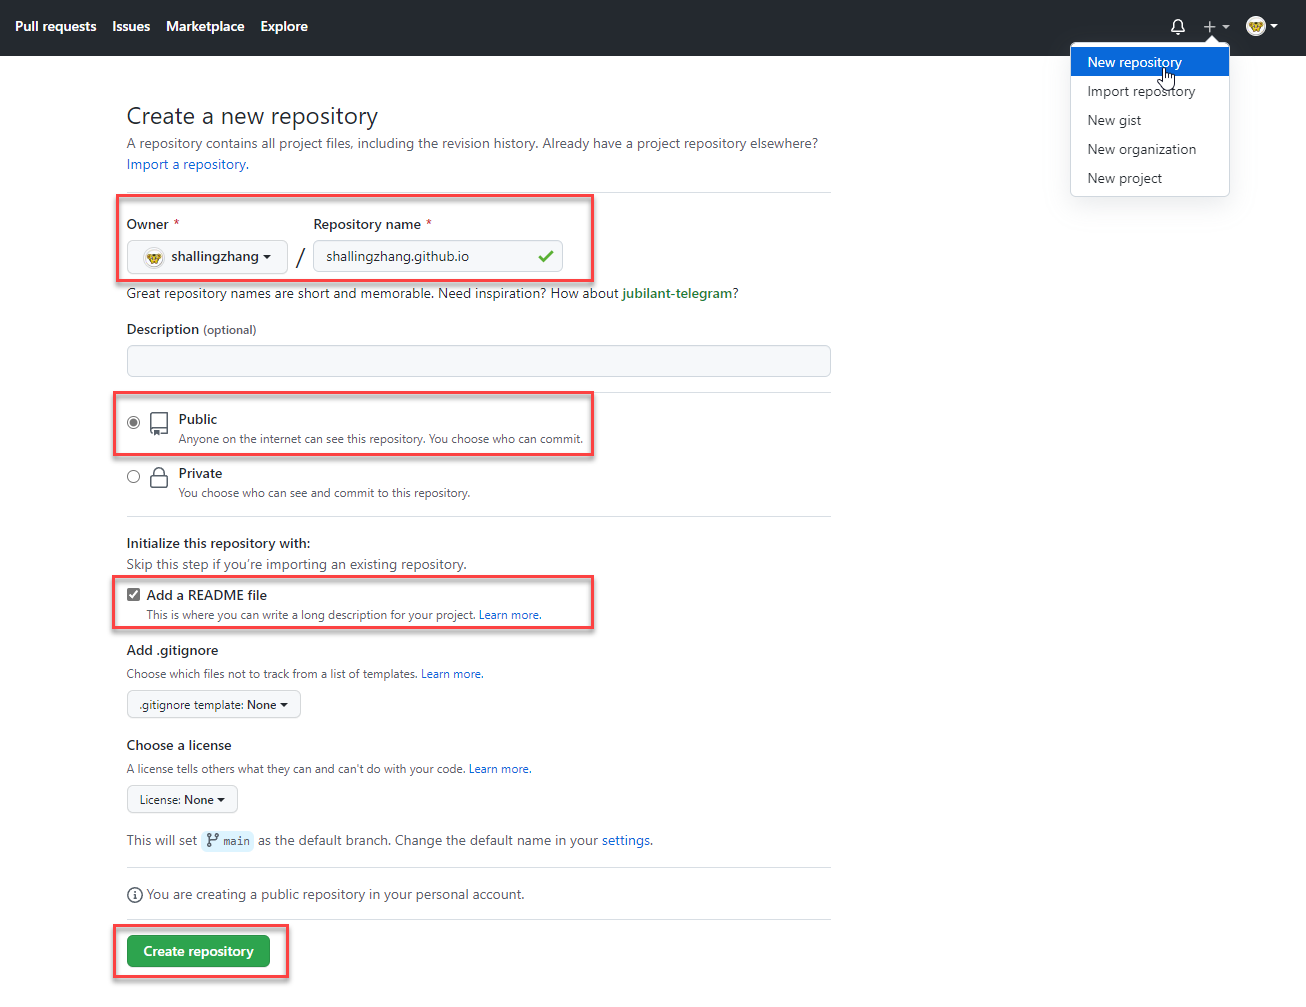Click the Initialize this repository with heading
This screenshot has width=1306, height=1007.
(x=218, y=544)
